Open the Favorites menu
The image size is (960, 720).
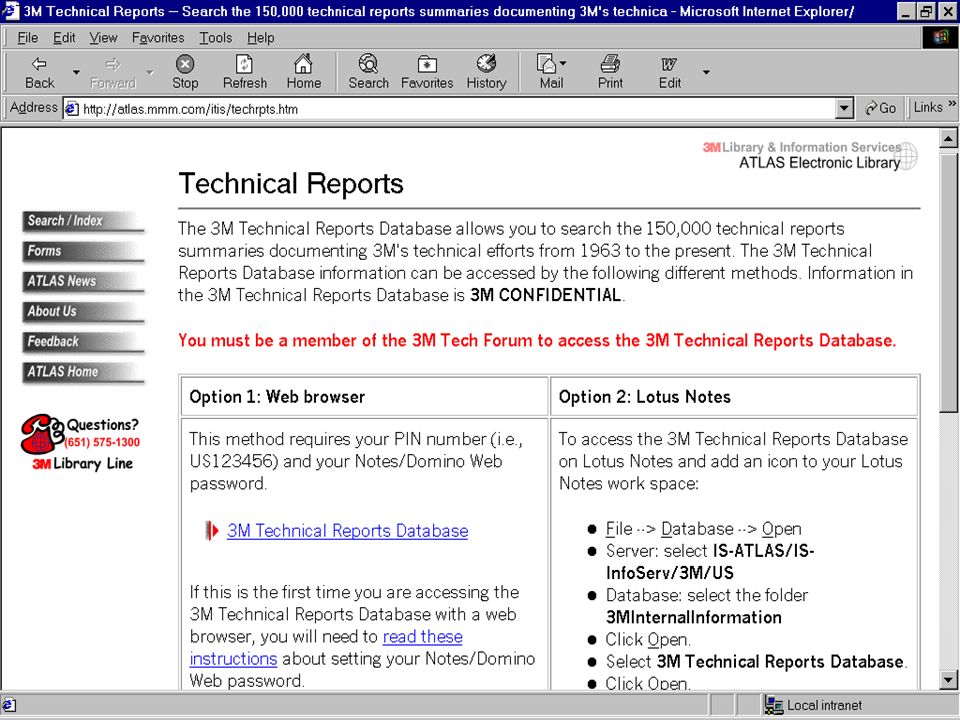(x=158, y=38)
